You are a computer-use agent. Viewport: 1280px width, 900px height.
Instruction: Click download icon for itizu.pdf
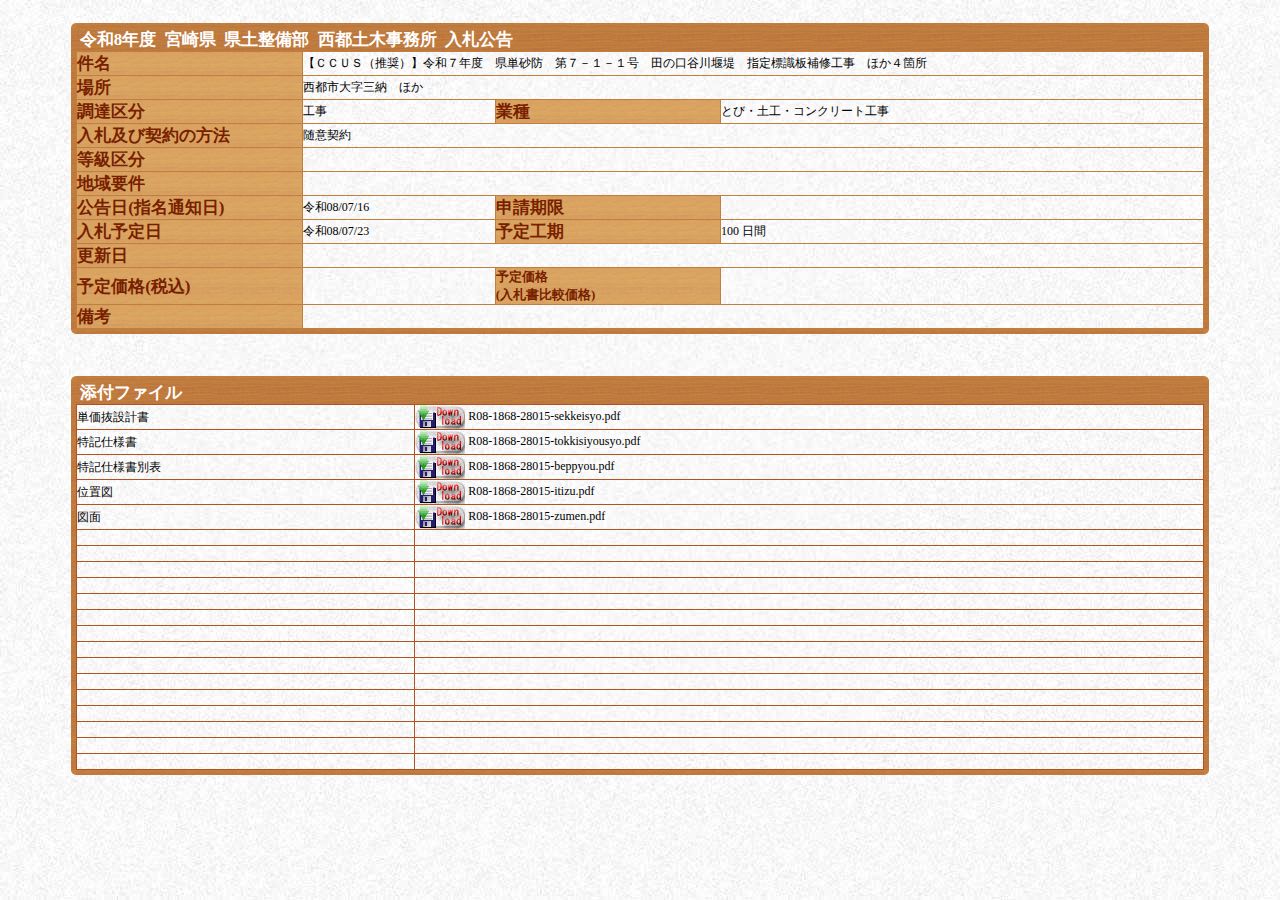441,492
